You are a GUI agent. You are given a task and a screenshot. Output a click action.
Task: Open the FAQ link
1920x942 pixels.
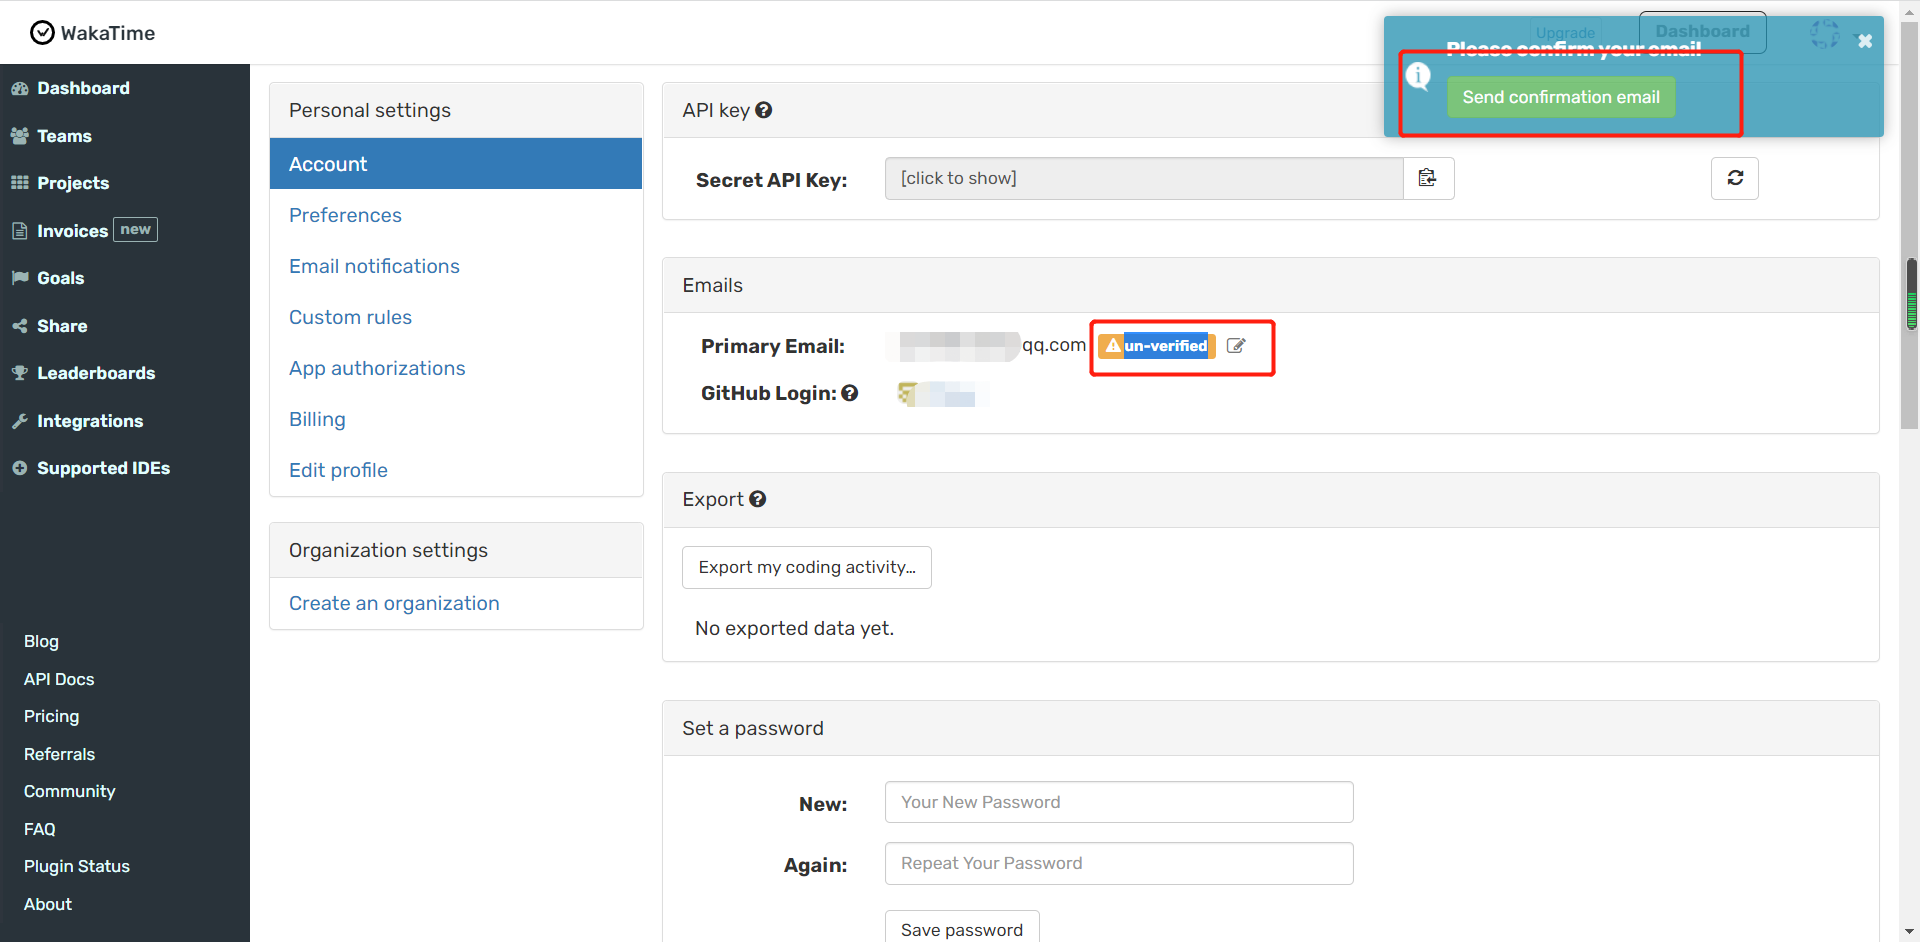coord(39,829)
